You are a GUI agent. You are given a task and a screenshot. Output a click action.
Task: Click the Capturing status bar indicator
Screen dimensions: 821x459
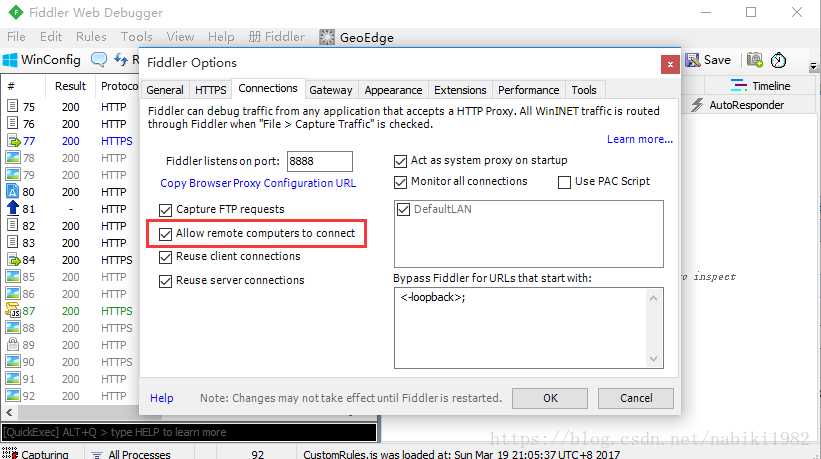click(x=36, y=454)
